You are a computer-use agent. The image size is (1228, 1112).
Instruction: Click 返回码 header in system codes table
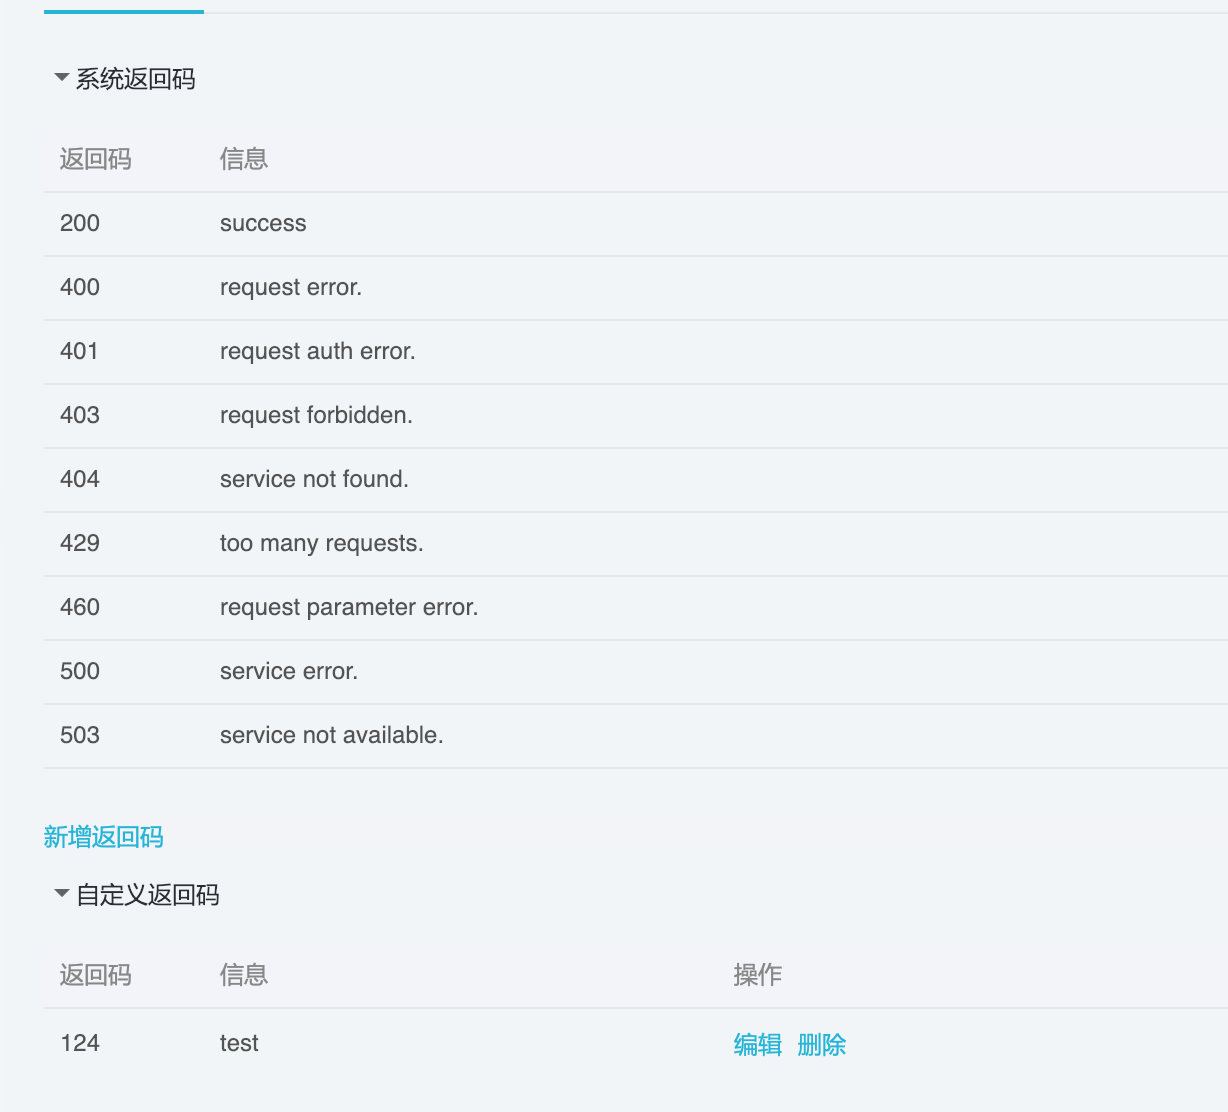click(95, 159)
